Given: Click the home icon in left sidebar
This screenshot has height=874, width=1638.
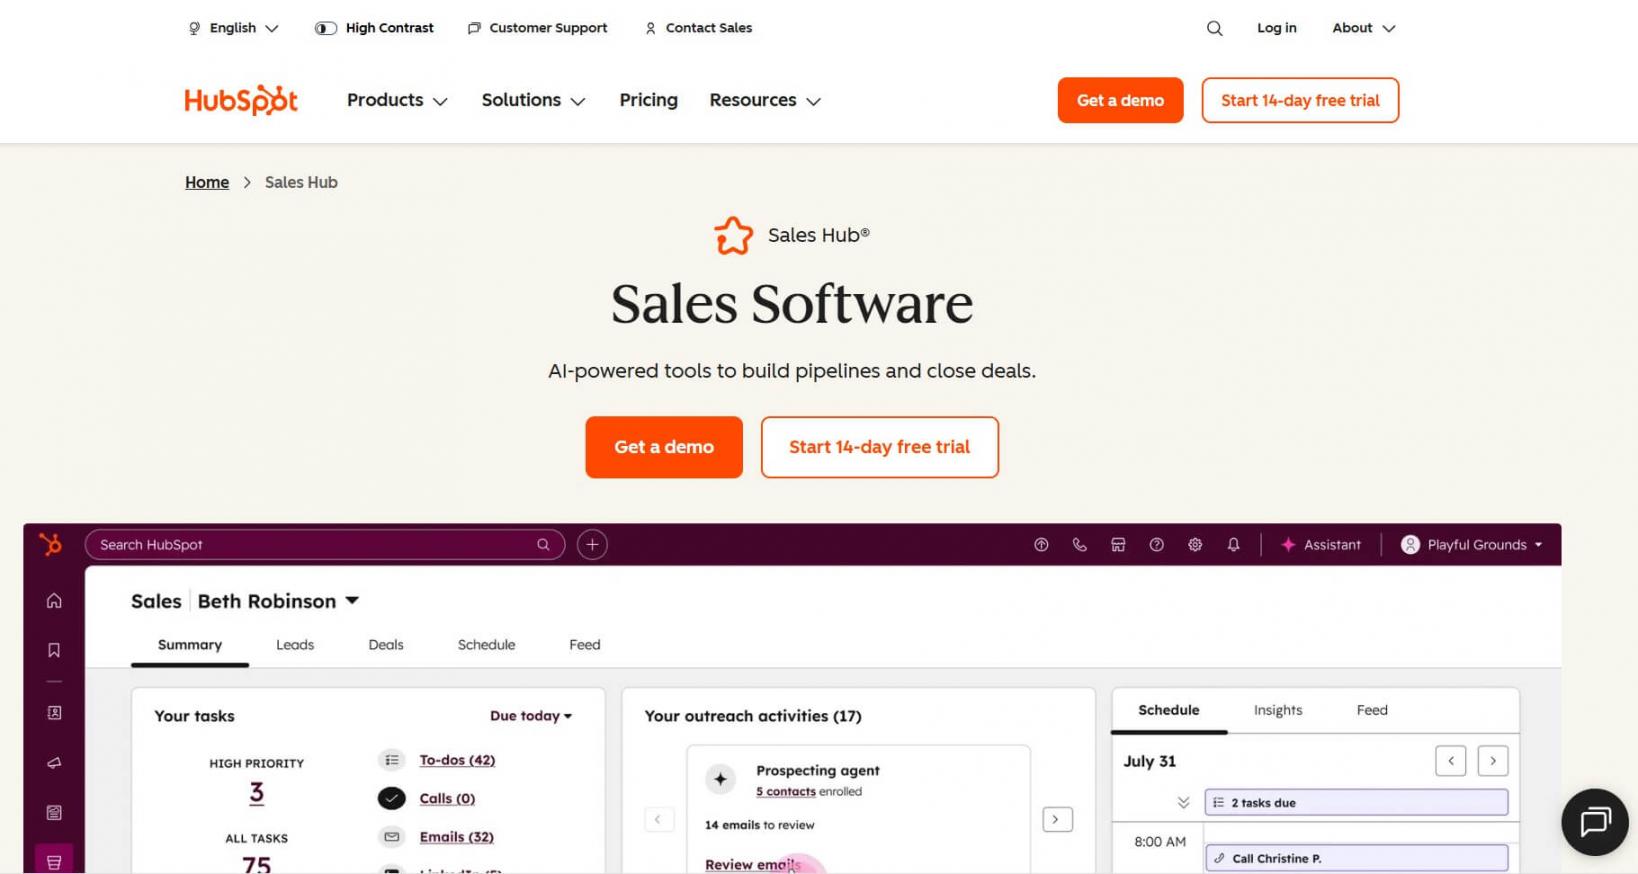Looking at the screenshot, I should pos(54,600).
